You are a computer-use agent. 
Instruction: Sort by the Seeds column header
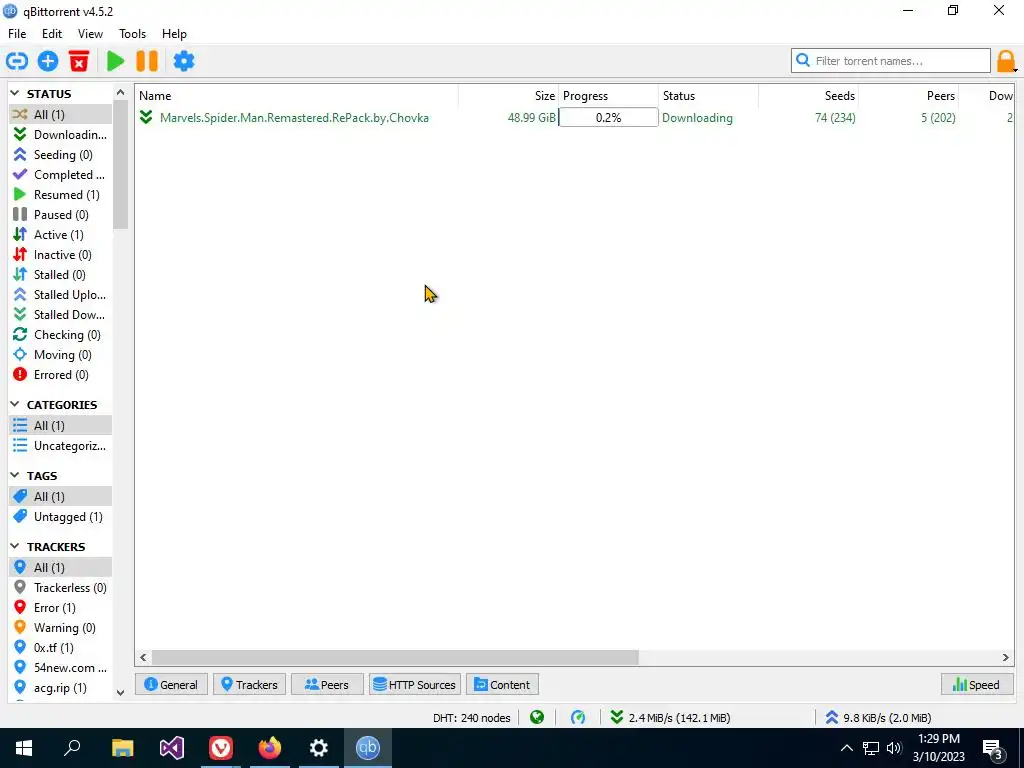808,96
